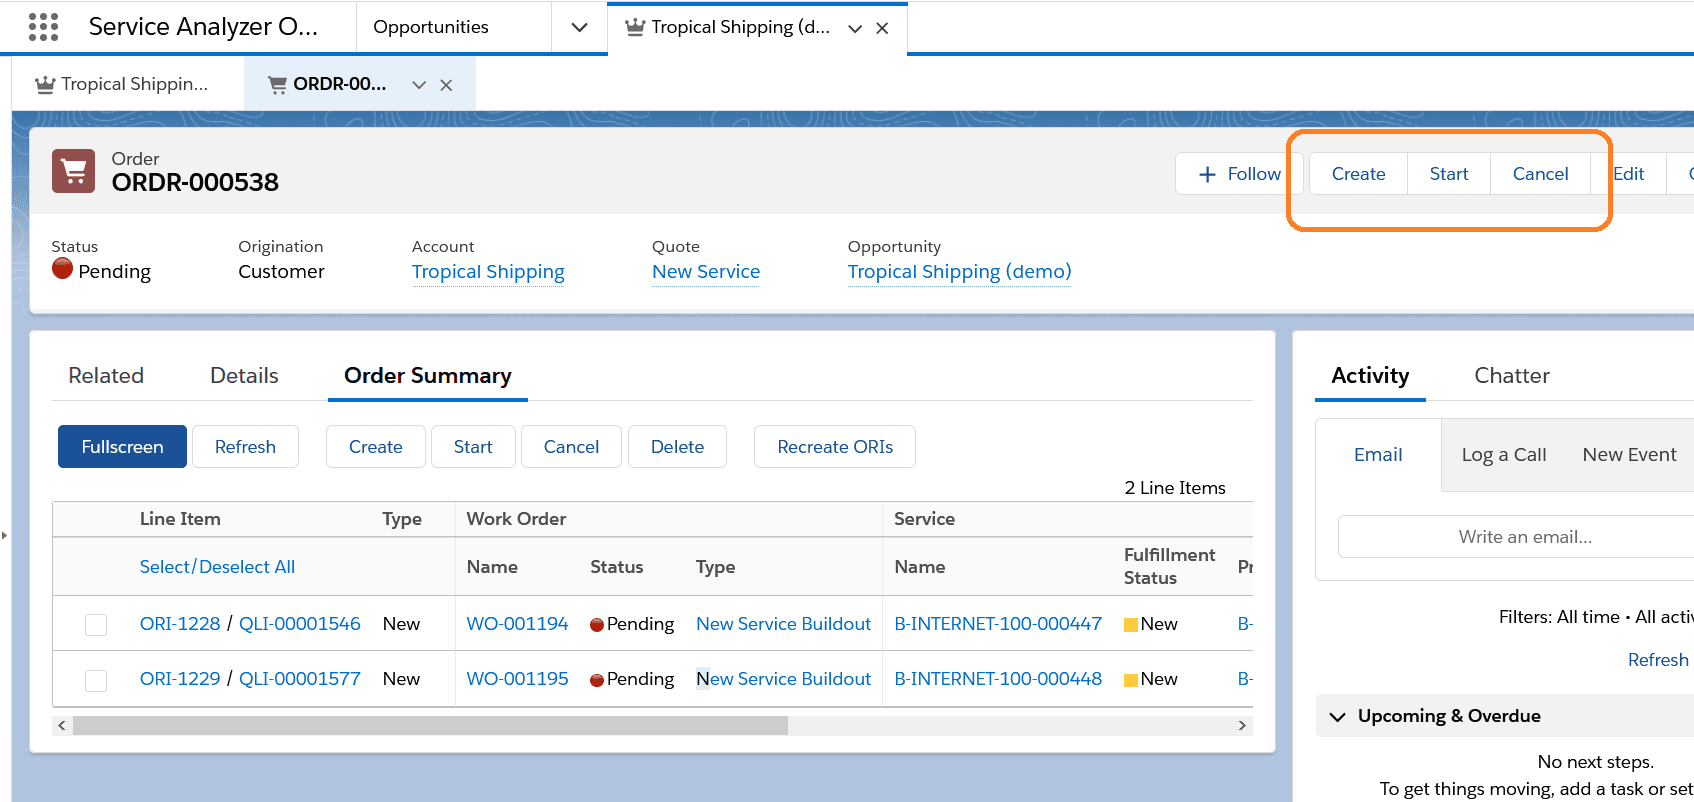Click Select/Deselect All link
This screenshot has width=1694, height=802.
(217, 567)
